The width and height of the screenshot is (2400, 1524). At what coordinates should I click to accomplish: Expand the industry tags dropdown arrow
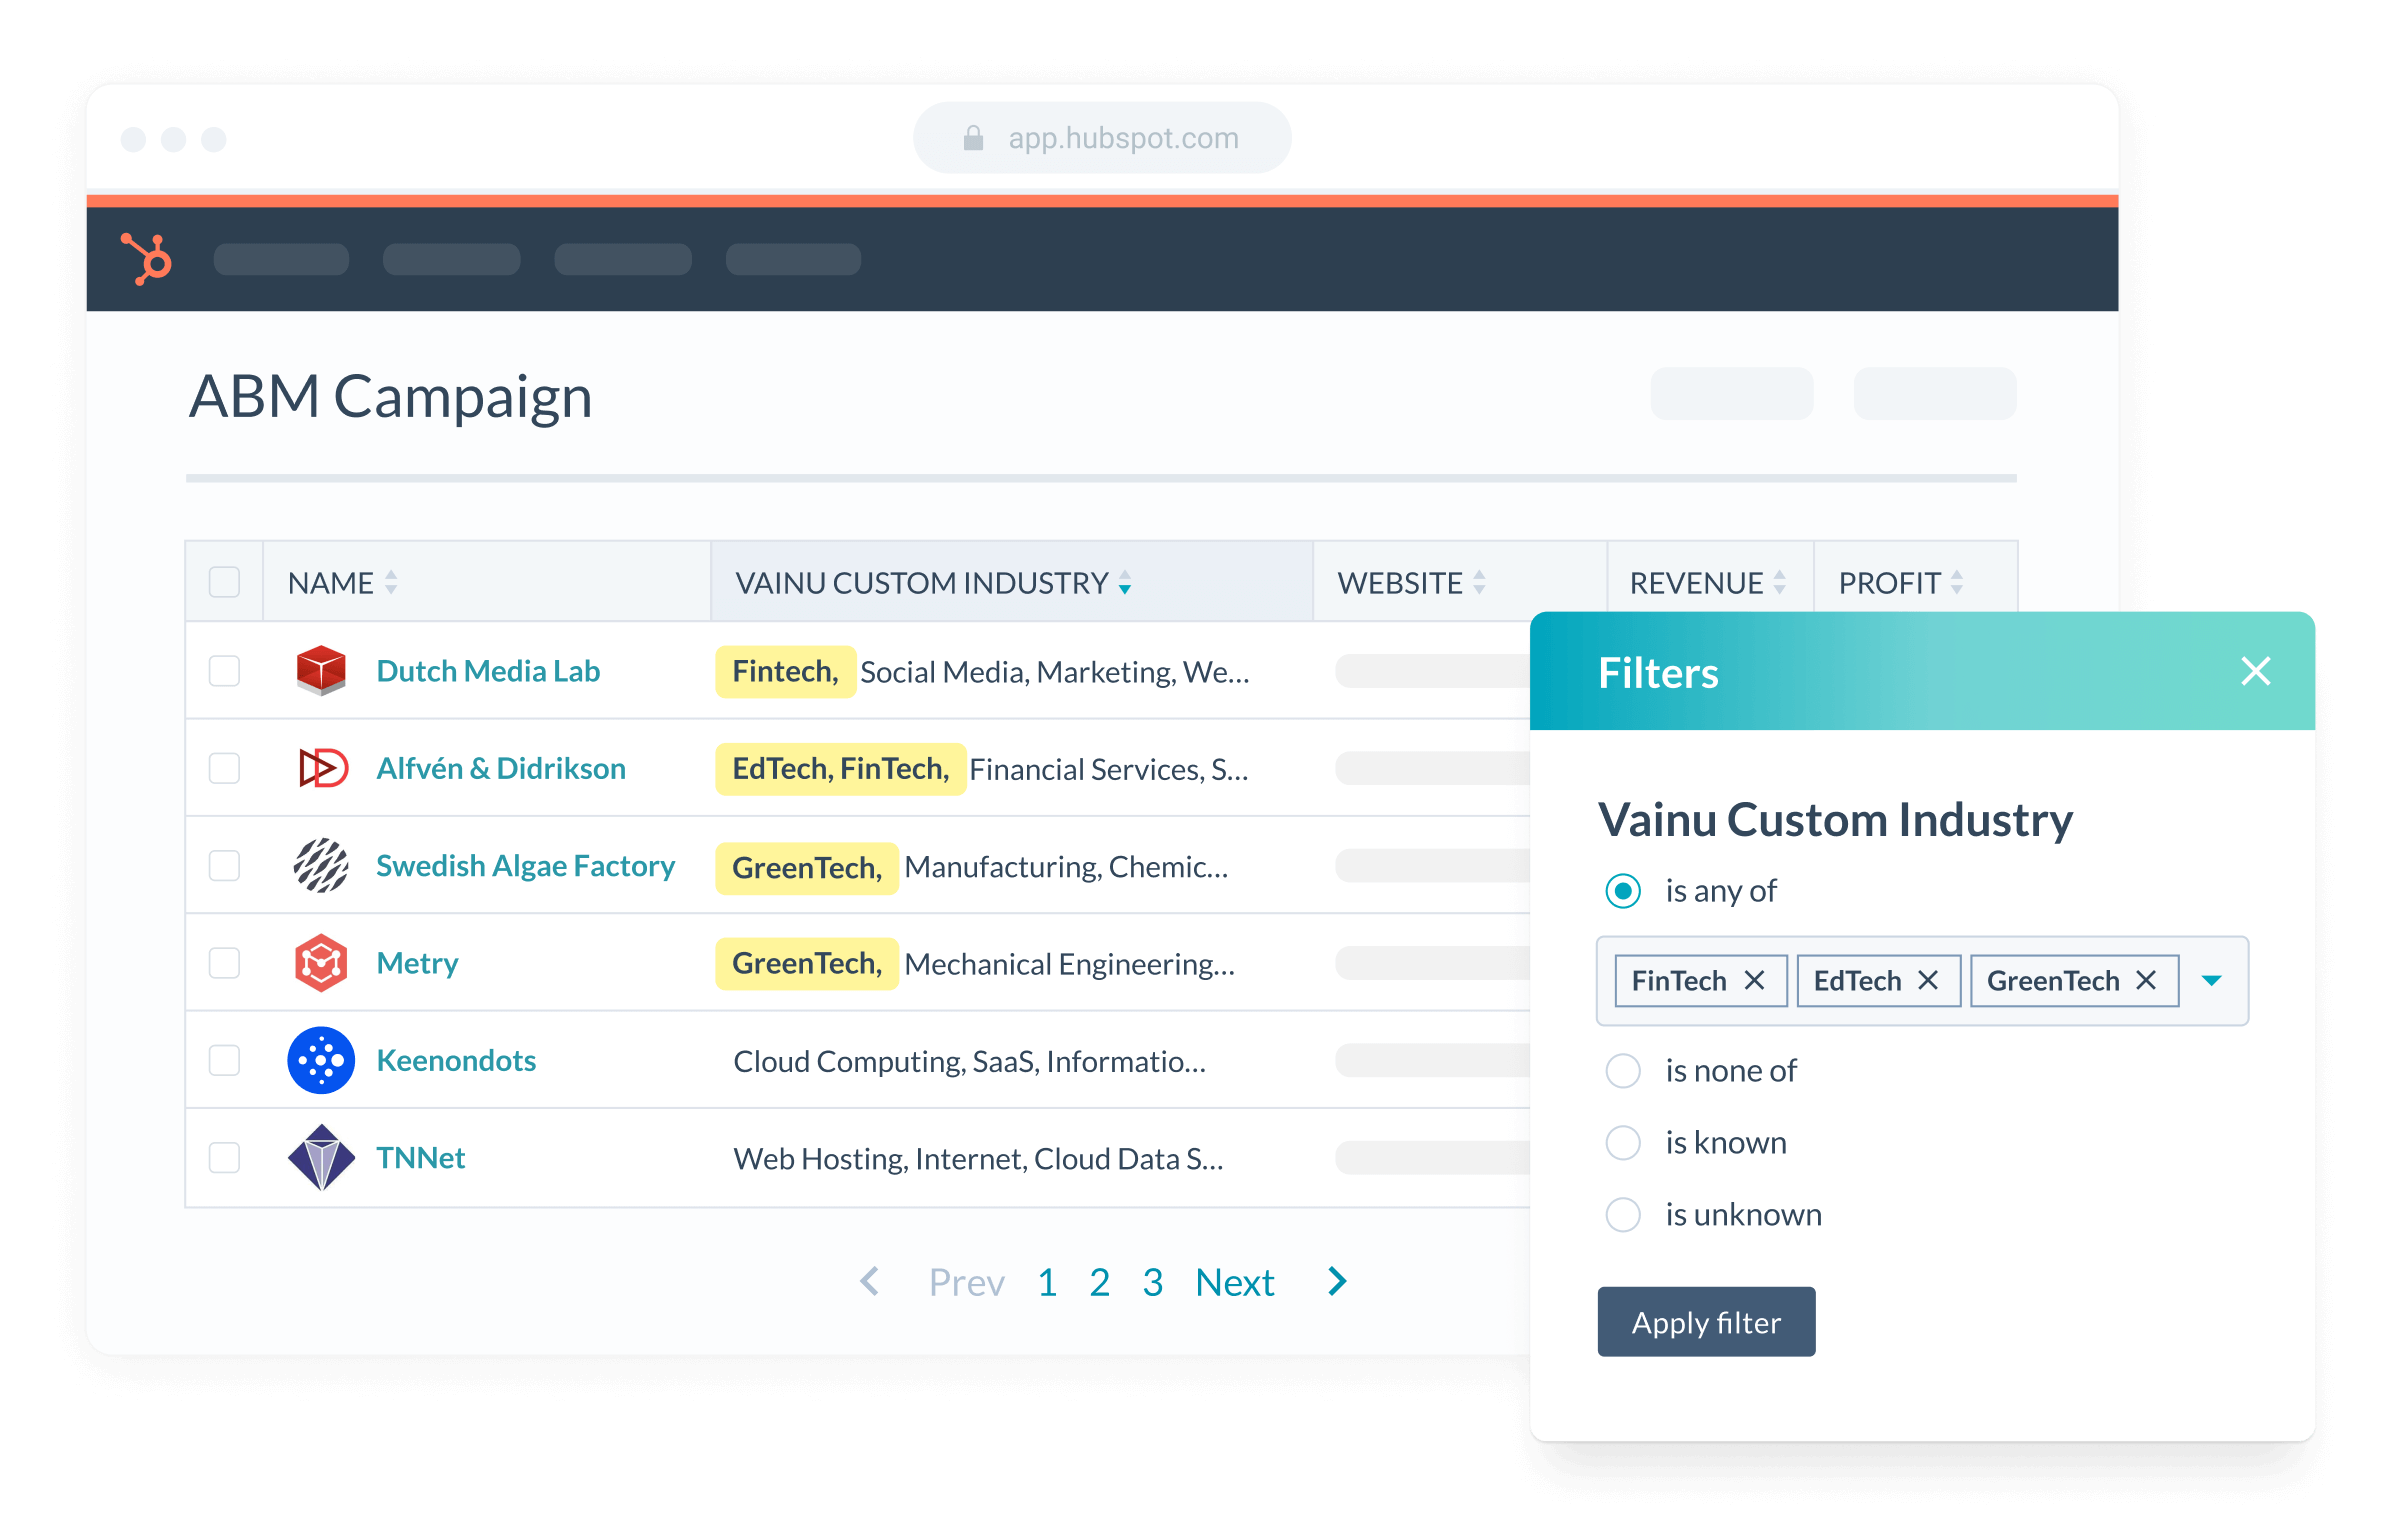click(x=2212, y=981)
